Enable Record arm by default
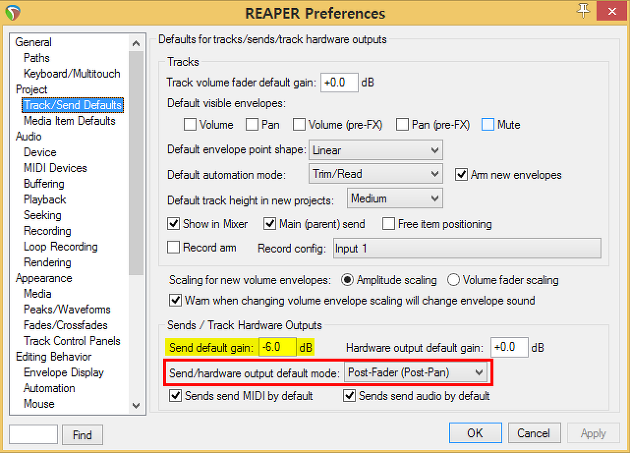This screenshot has width=630, height=453. 174,247
